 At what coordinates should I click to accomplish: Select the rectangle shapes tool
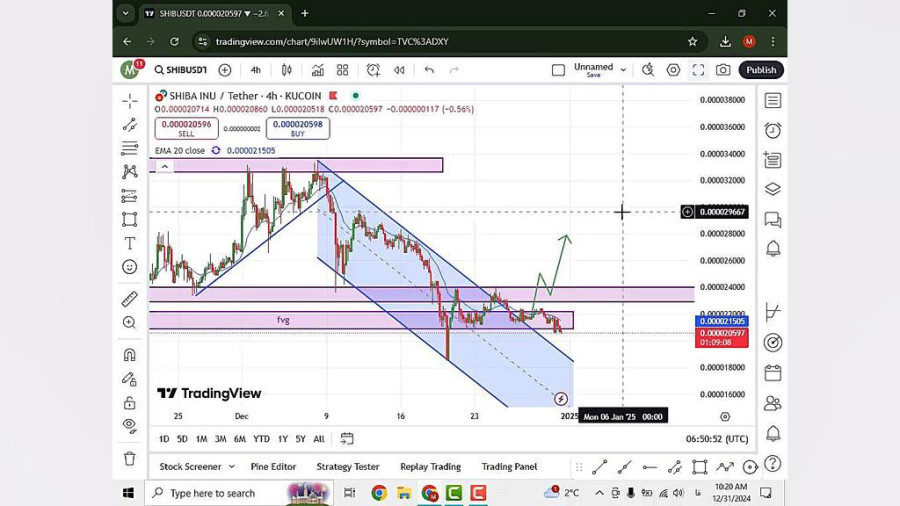130,219
